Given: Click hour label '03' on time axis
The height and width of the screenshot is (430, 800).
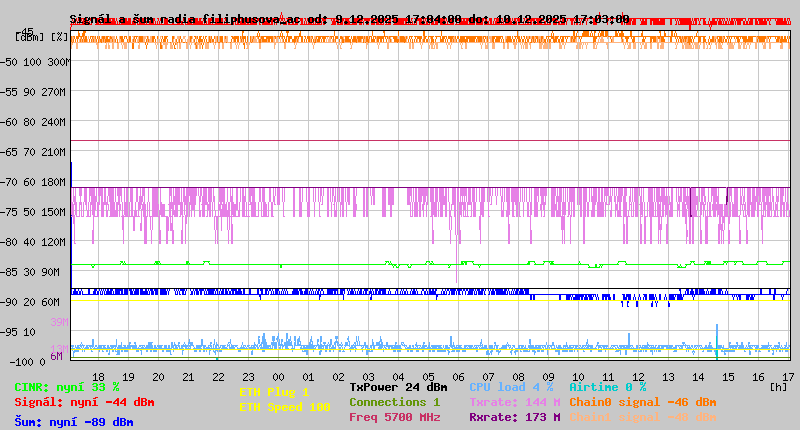Looking at the screenshot, I should (368, 377).
